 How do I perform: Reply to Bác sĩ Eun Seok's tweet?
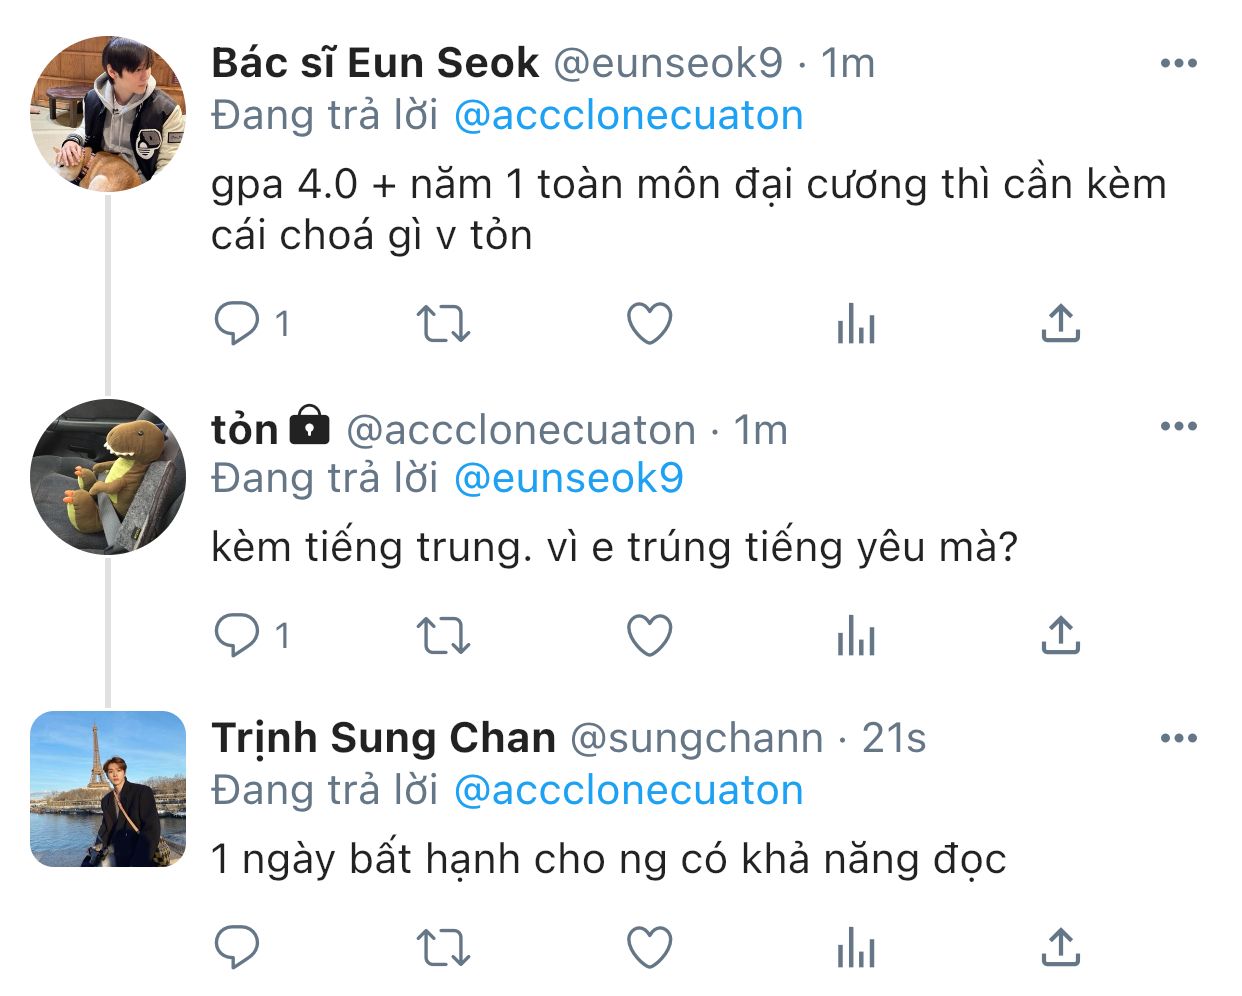[x=237, y=323]
